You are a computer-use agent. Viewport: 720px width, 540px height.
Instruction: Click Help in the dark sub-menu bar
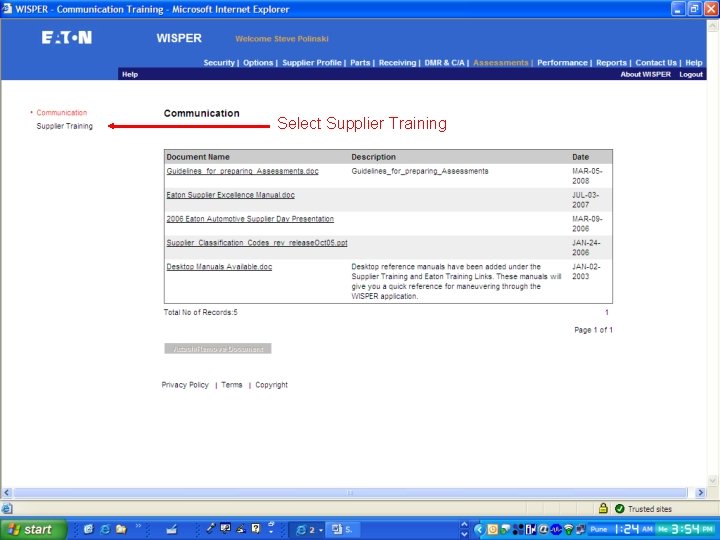[130, 74]
